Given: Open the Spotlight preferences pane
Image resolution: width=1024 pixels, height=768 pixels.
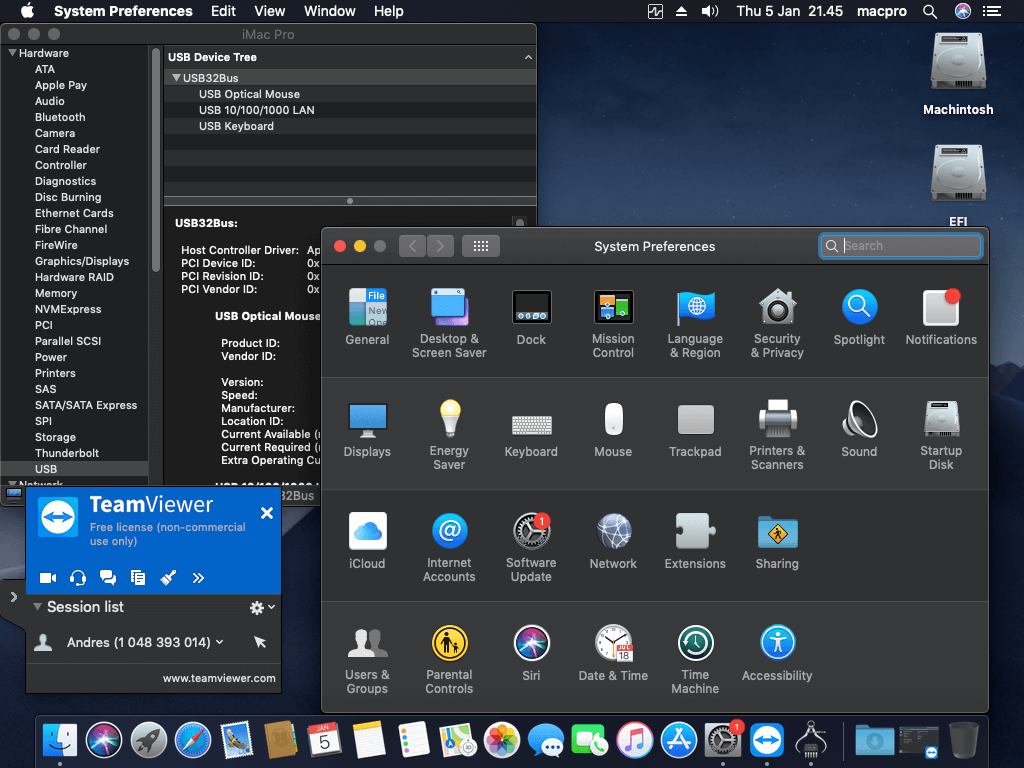Looking at the screenshot, I should [859, 317].
